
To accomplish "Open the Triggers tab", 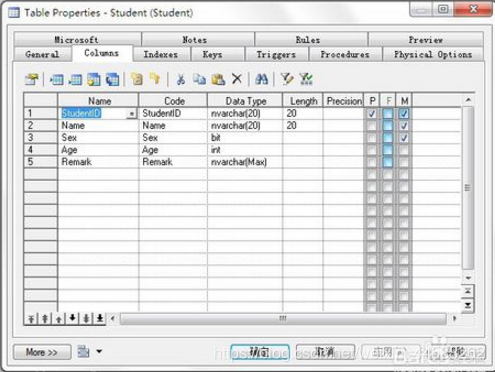I will pos(276,54).
